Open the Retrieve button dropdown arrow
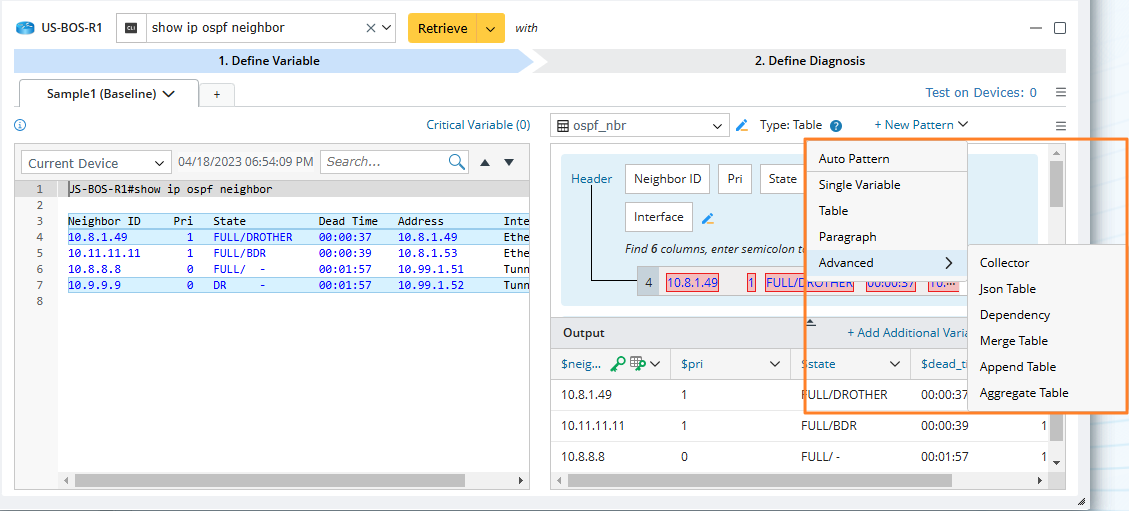The height and width of the screenshot is (511, 1129). [490, 28]
